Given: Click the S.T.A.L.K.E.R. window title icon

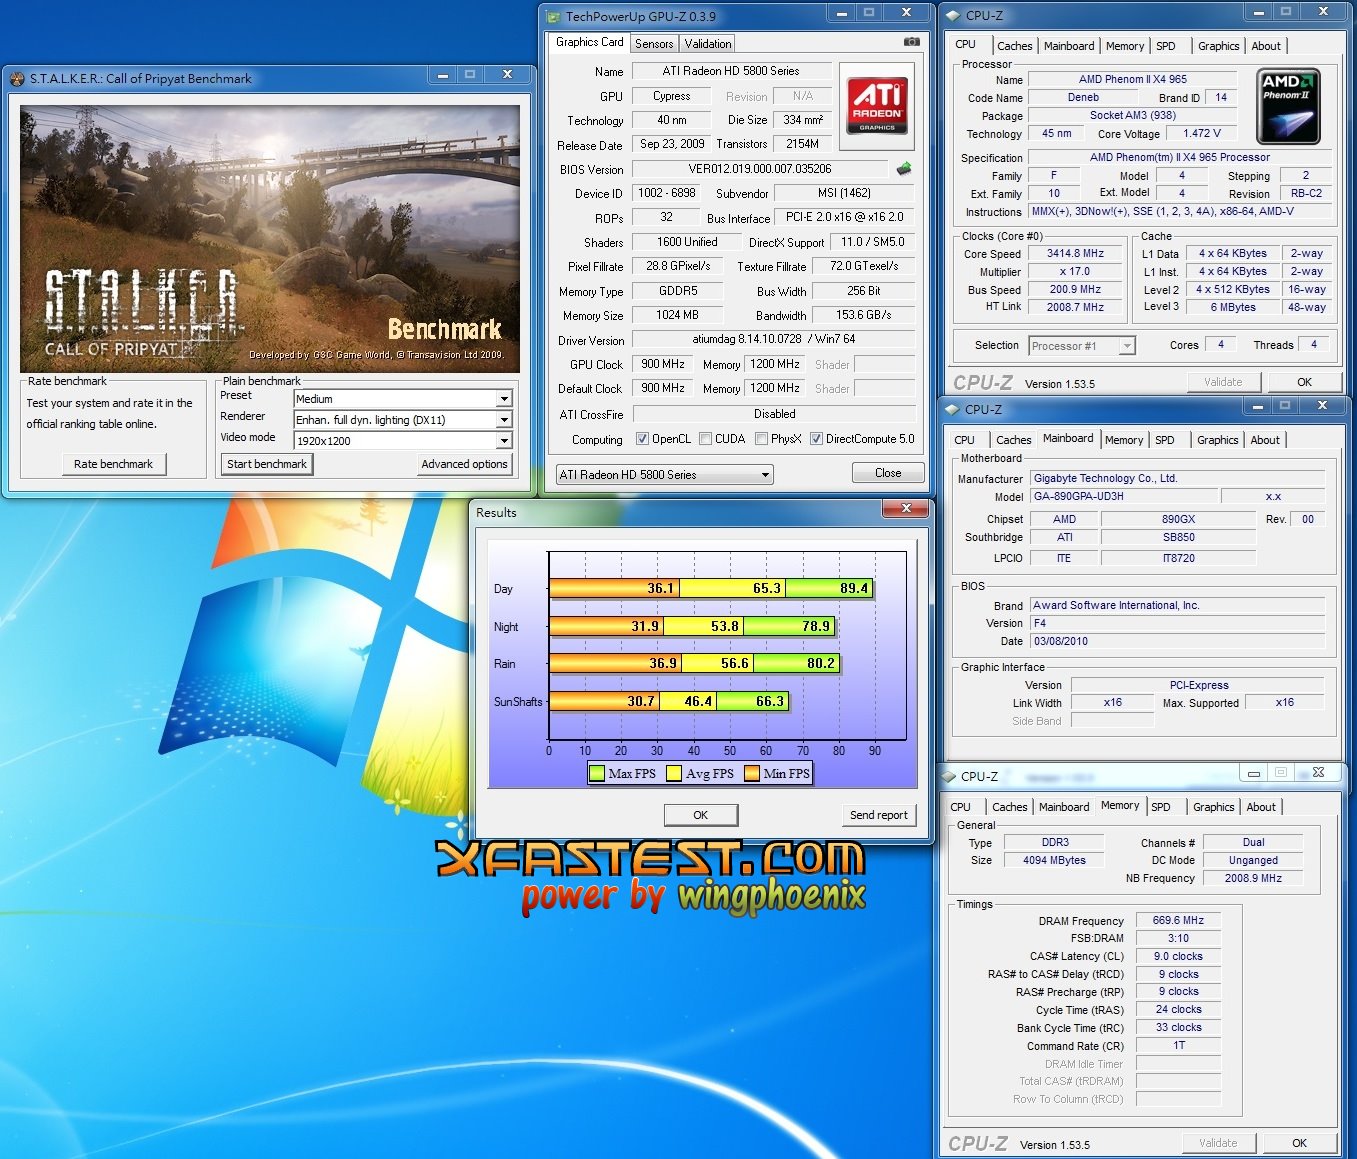Looking at the screenshot, I should [x=17, y=79].
